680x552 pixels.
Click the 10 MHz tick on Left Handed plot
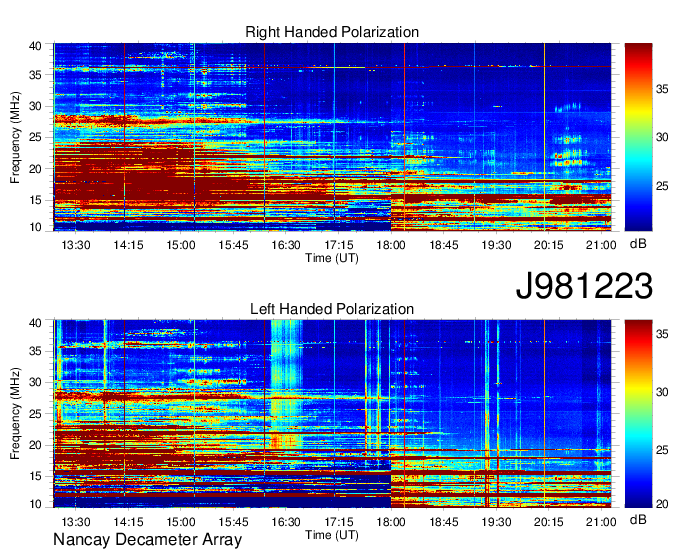(x=36, y=504)
